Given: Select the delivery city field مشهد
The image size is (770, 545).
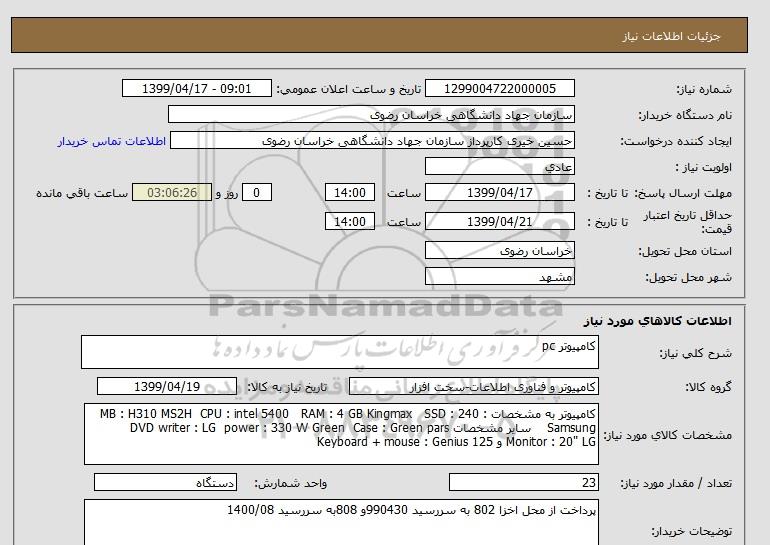Looking at the screenshot, I should click(x=499, y=276).
